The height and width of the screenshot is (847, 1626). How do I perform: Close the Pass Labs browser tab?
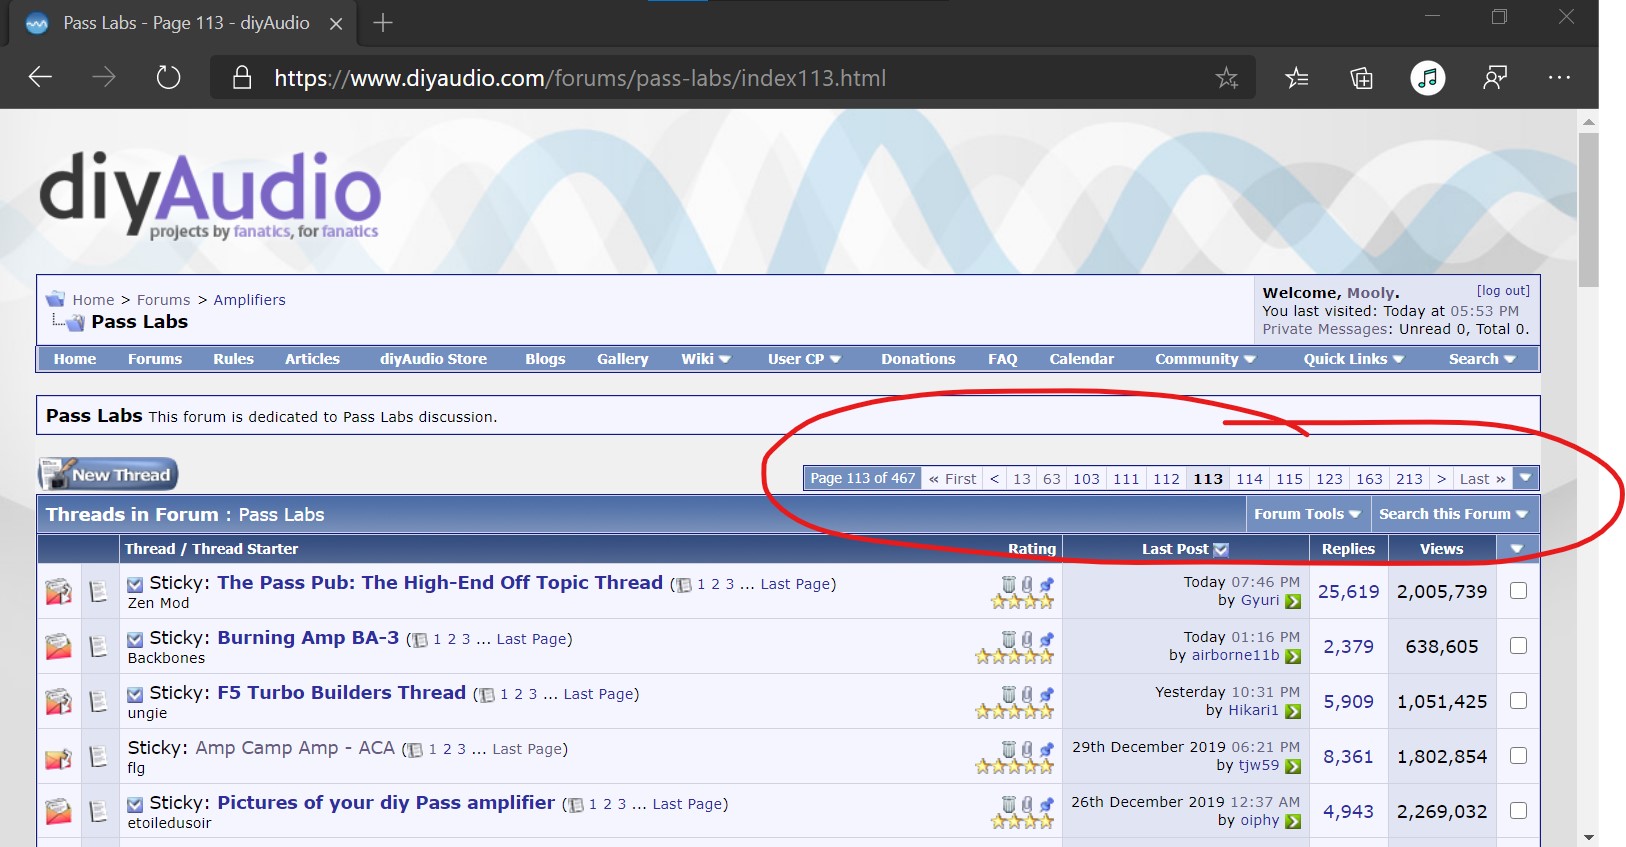[x=336, y=23]
